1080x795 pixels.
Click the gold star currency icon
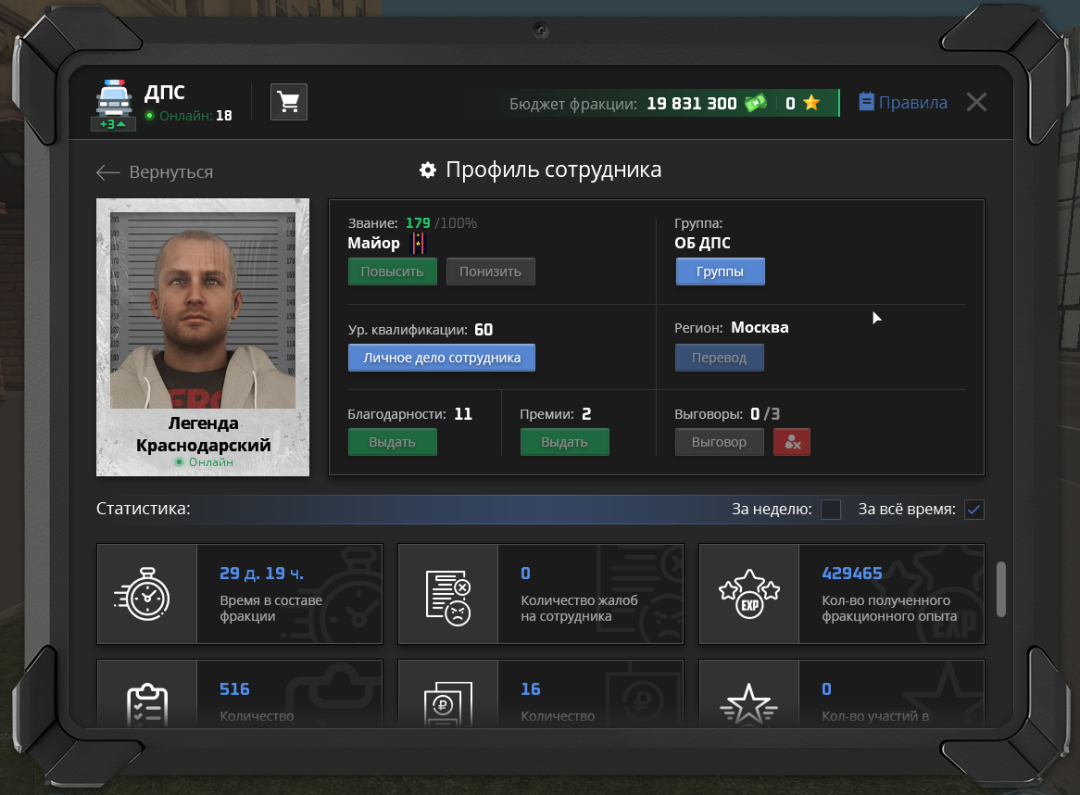point(811,103)
